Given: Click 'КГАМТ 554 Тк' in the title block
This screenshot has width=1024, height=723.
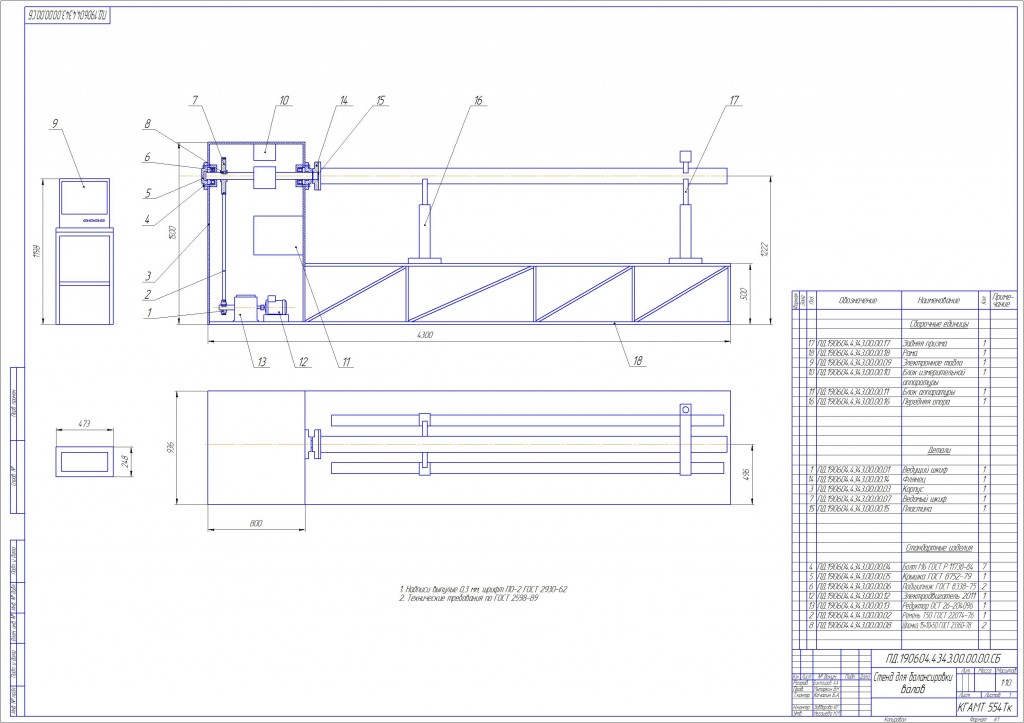Looking at the screenshot, I should (984, 707).
